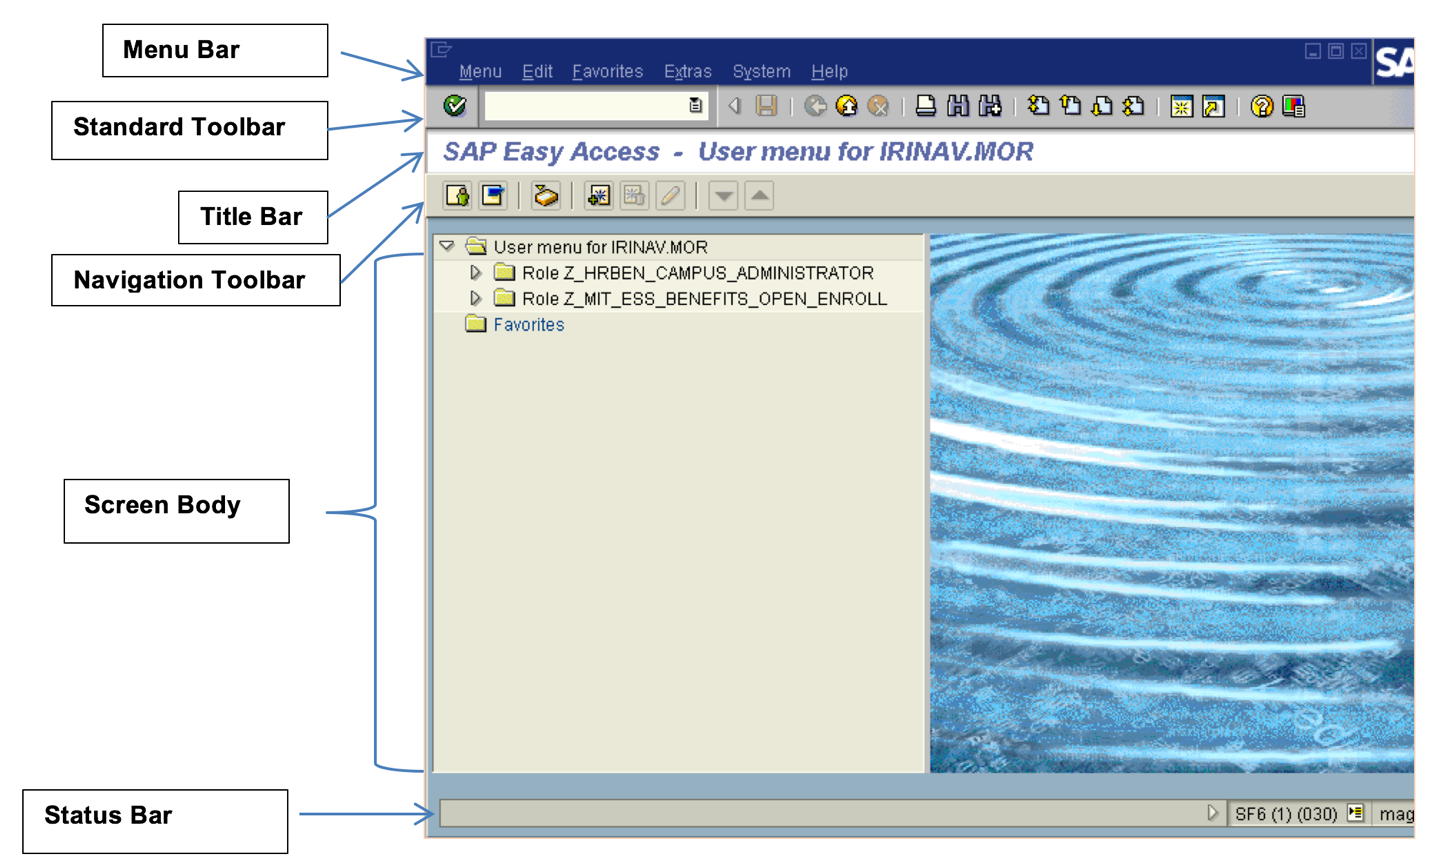The height and width of the screenshot is (868, 1439).
Task: Click the Cancel X icon
Action: (878, 106)
